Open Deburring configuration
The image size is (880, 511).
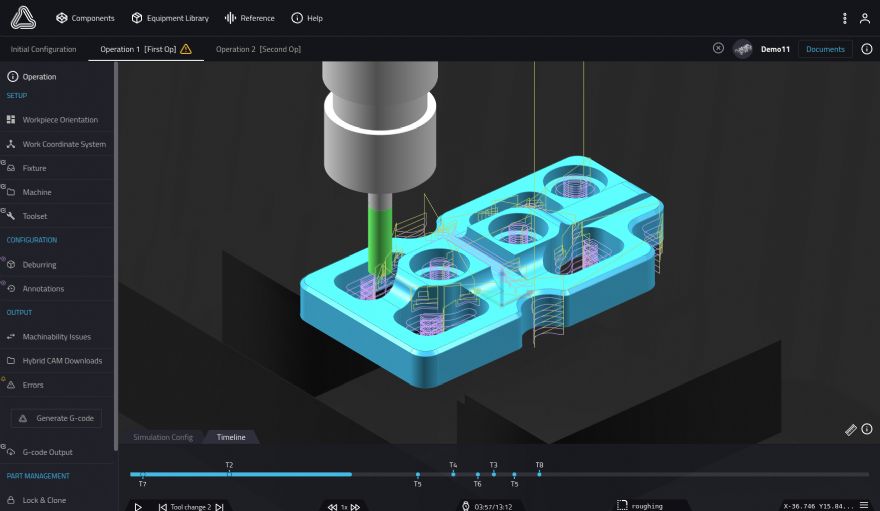point(40,265)
